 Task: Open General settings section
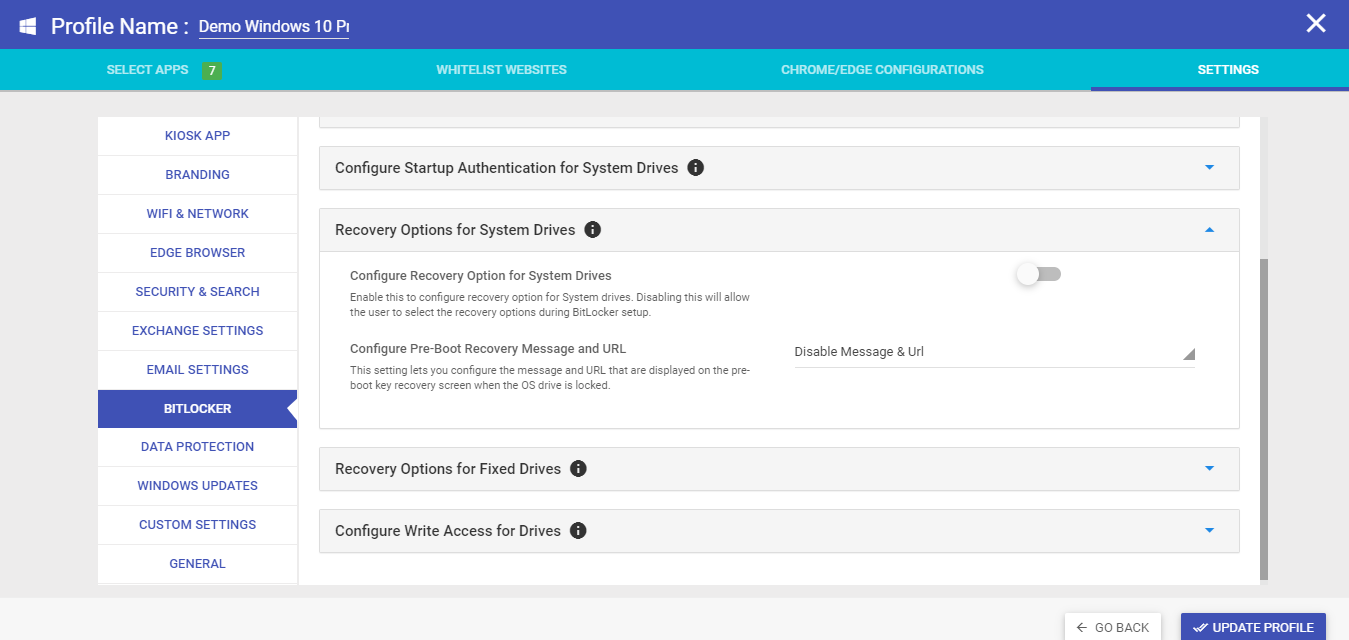pos(198,564)
